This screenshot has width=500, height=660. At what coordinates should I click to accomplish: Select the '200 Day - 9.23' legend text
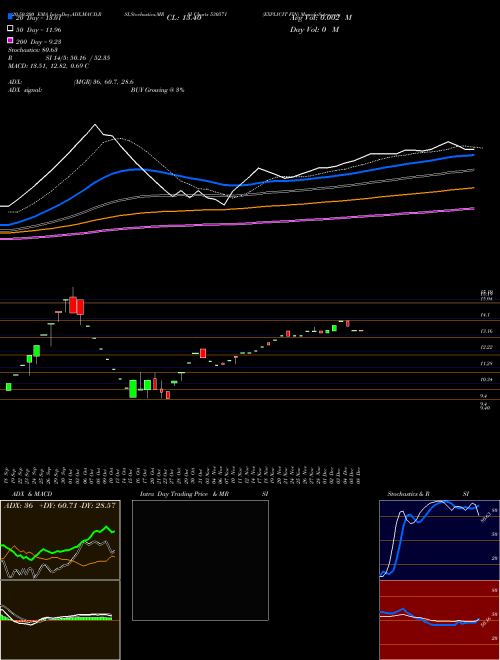[38, 42]
